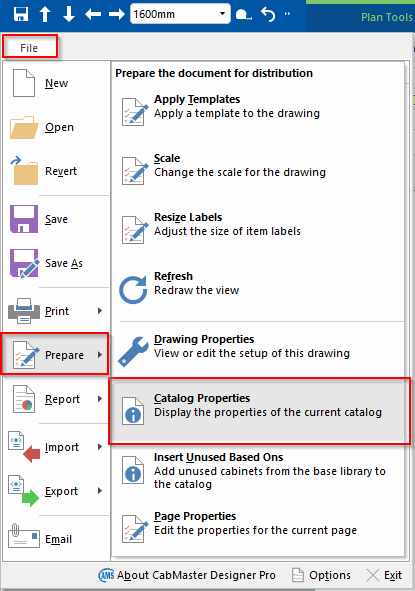Image resolution: width=415 pixels, height=591 pixels.
Task: Click the save floppy disk icon in toolbar
Action: pos(21,14)
